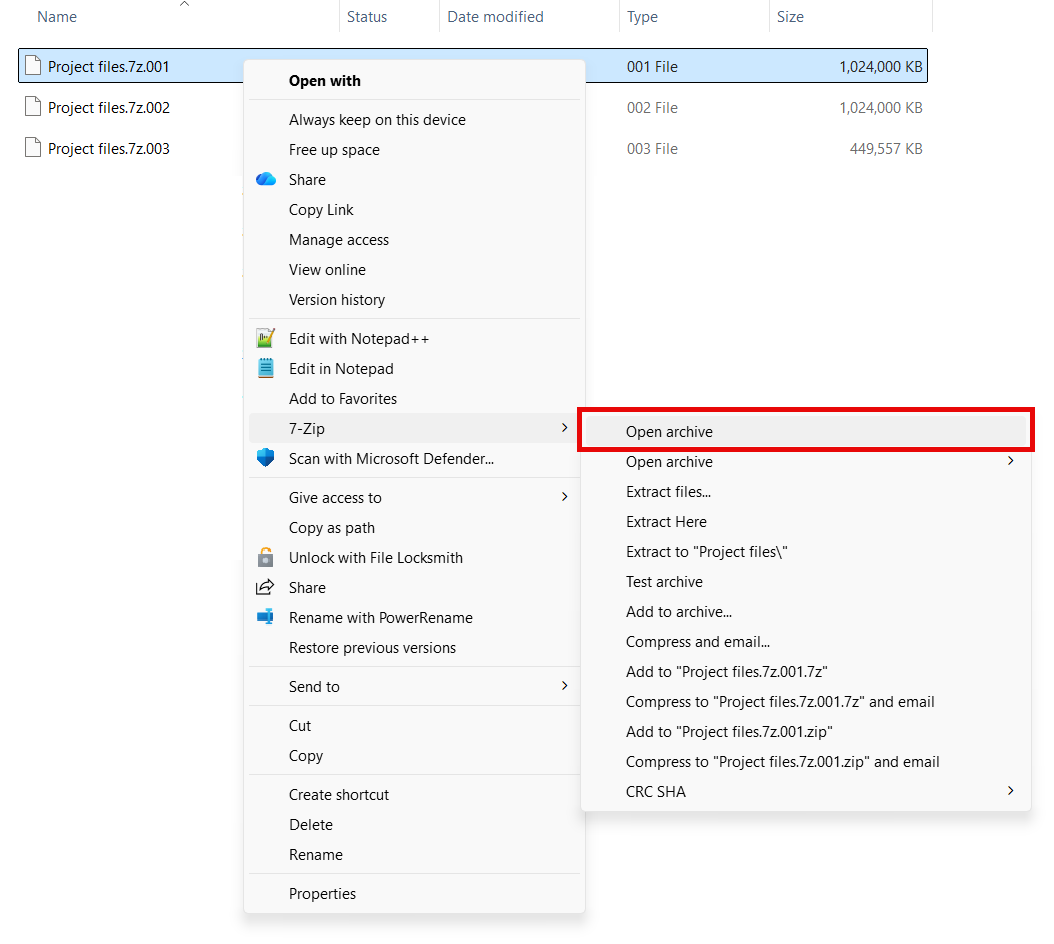Click the Share arrow icon near Rename with PowerRename
The width and height of the screenshot is (1054, 944).
pyautogui.click(x=265, y=587)
